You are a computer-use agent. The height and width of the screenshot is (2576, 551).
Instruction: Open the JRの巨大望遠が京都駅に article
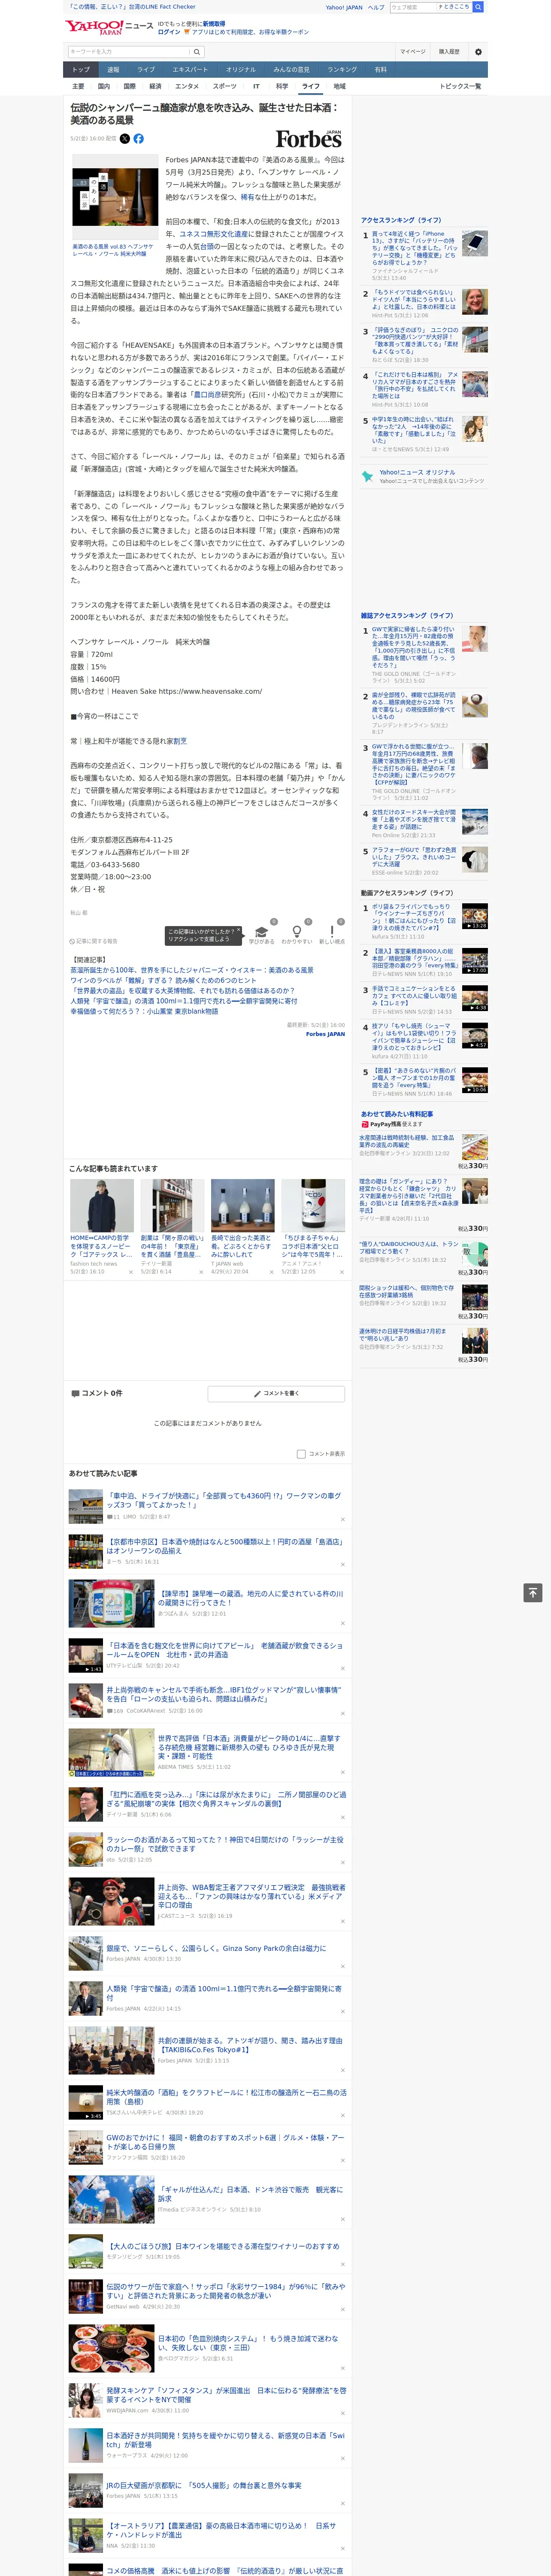pos(204,2485)
